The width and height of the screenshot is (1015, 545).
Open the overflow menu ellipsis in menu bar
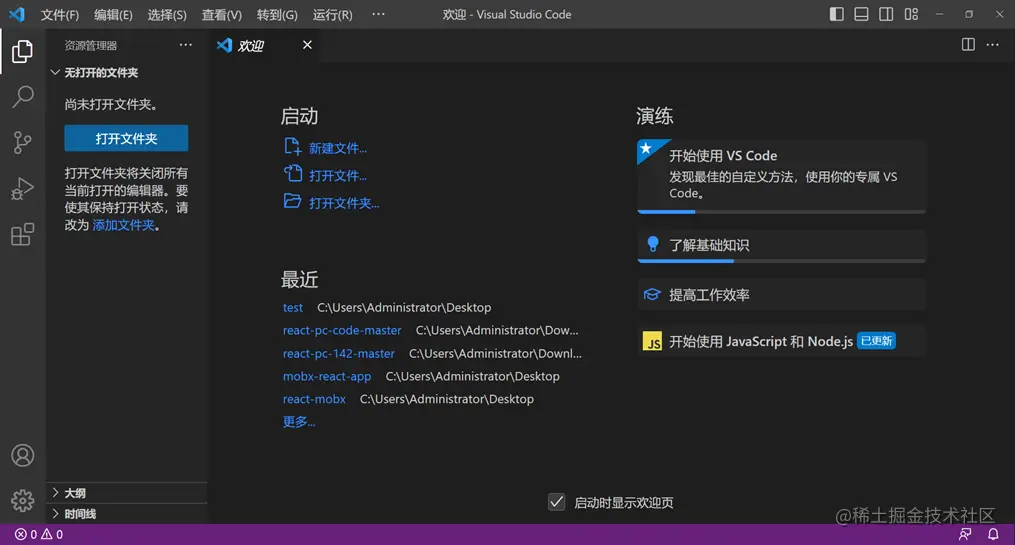379,14
